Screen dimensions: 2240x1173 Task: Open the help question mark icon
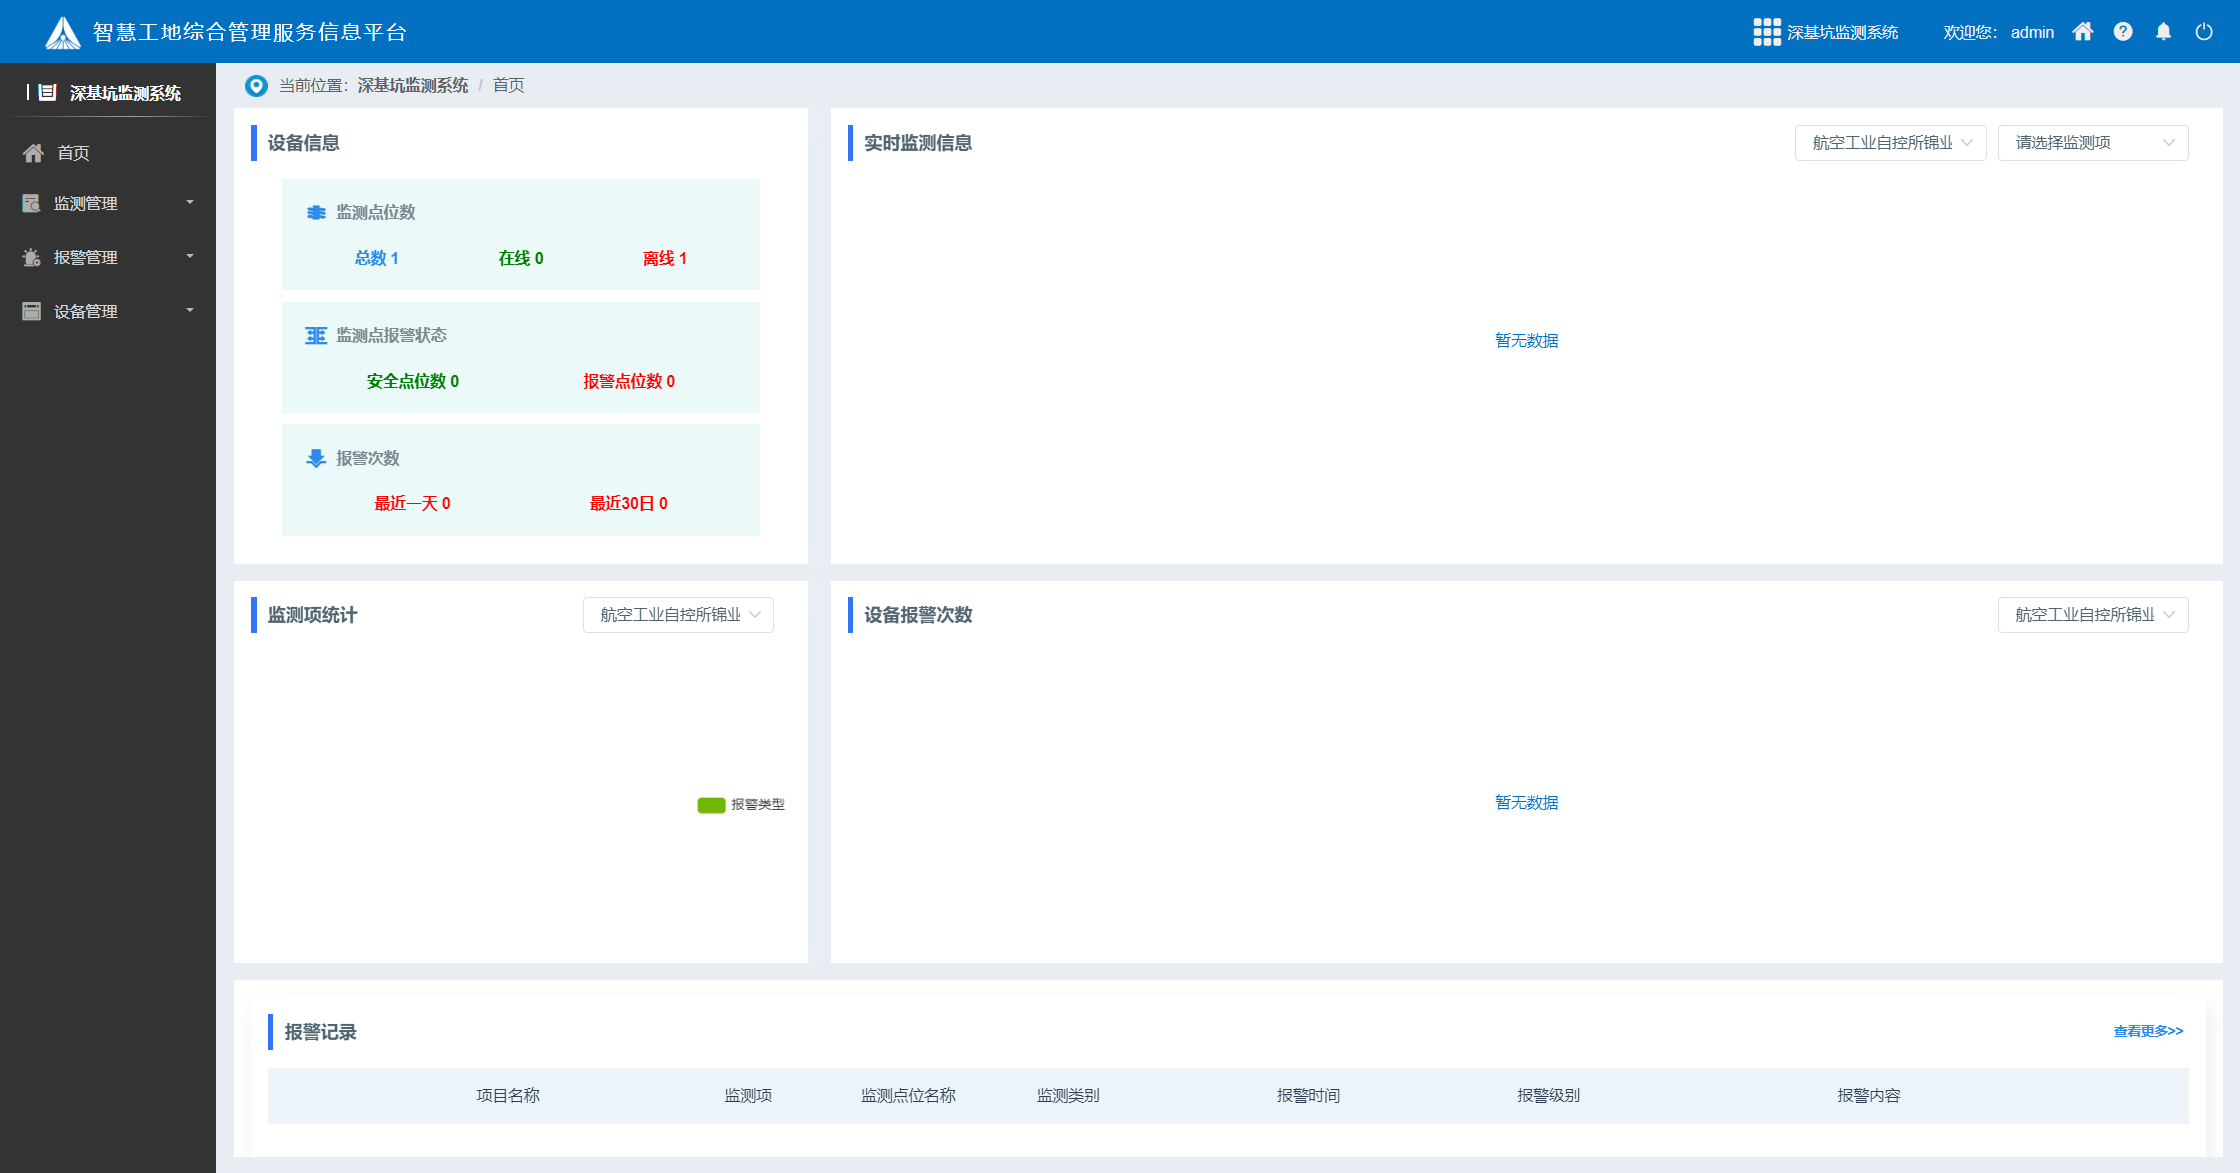click(2123, 32)
